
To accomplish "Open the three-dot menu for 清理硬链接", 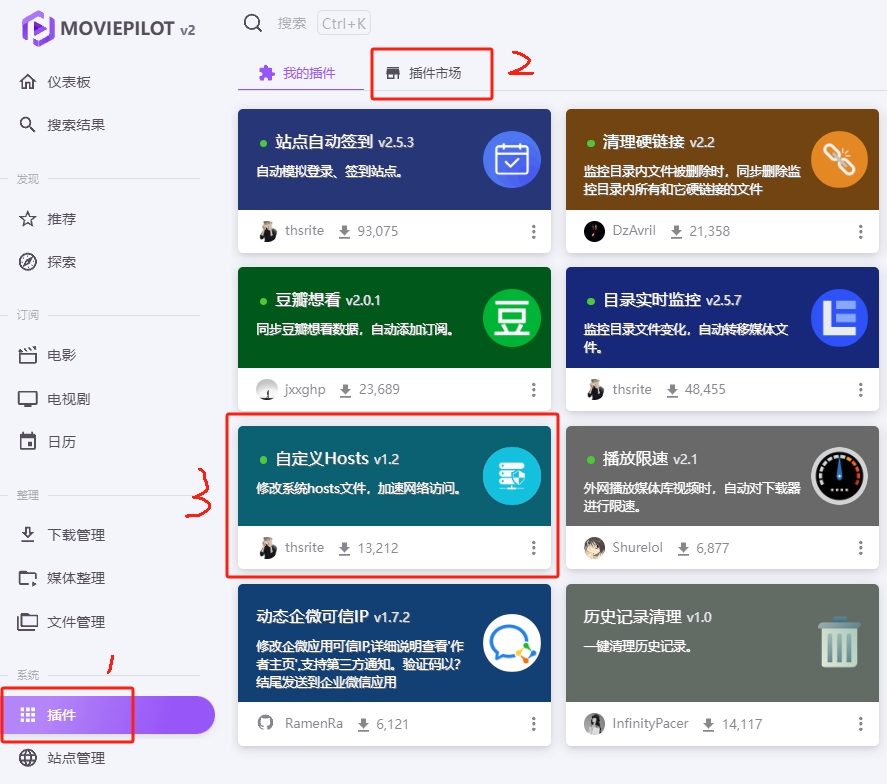I will [x=860, y=232].
